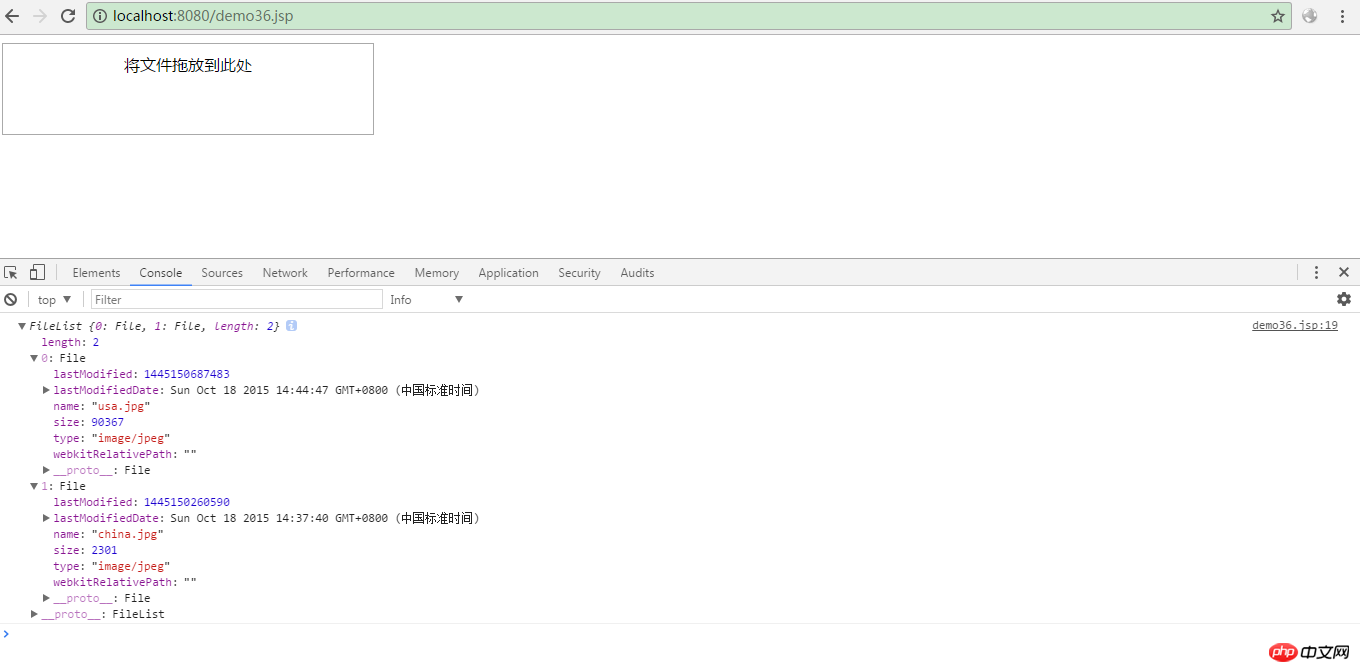Click the file drop zone box
This screenshot has height=672, width=1360.
(188, 89)
